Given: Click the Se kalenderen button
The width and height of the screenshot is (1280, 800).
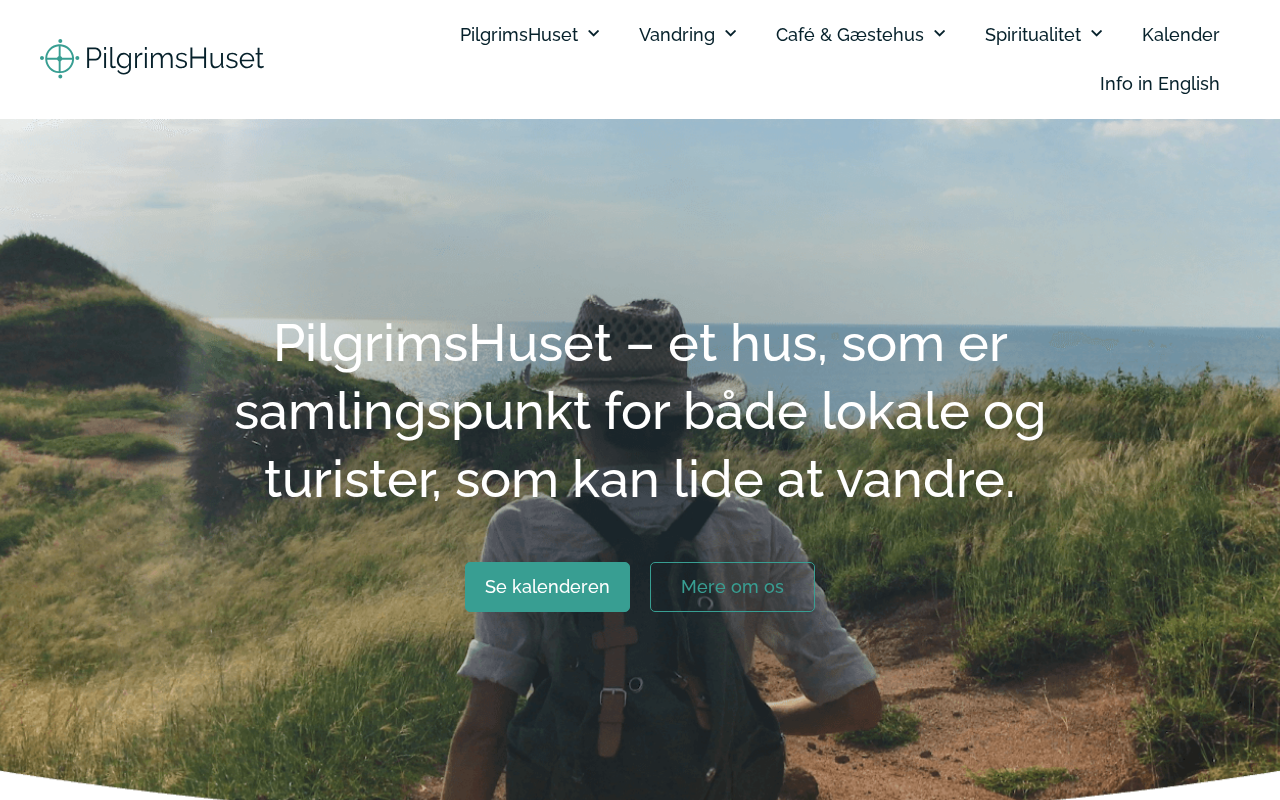Looking at the screenshot, I should pyautogui.click(x=547, y=587).
